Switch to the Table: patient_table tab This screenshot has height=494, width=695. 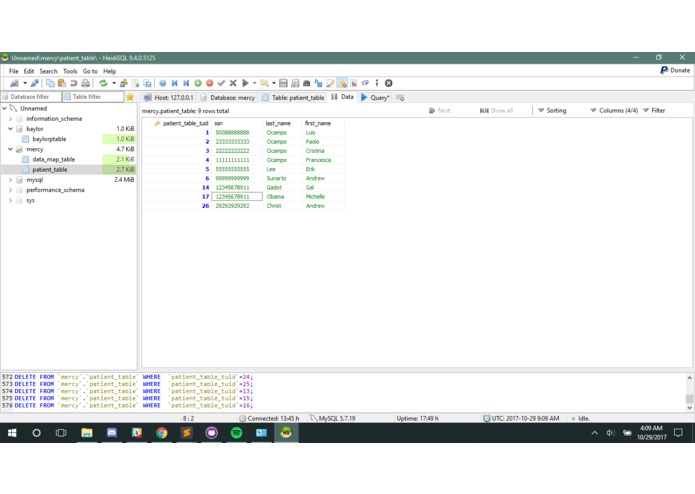293,97
